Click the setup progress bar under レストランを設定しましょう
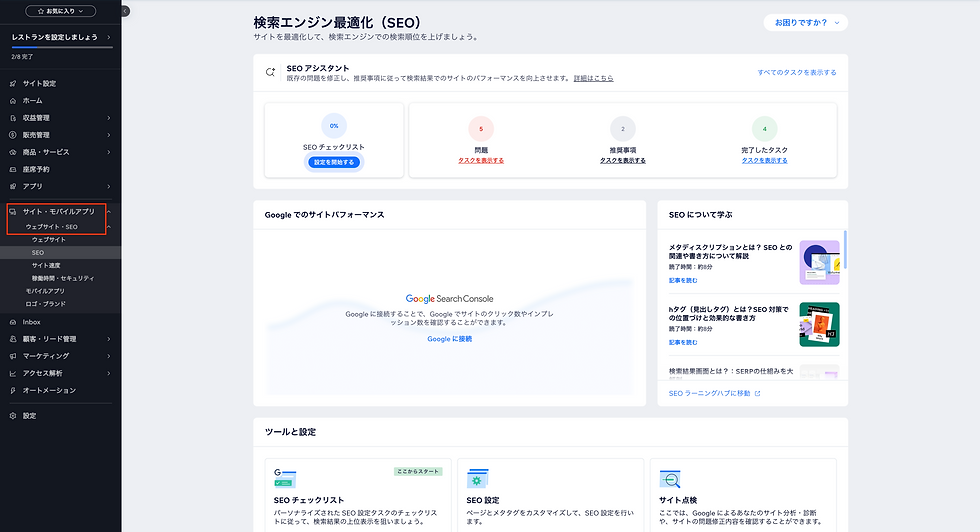 point(62,48)
